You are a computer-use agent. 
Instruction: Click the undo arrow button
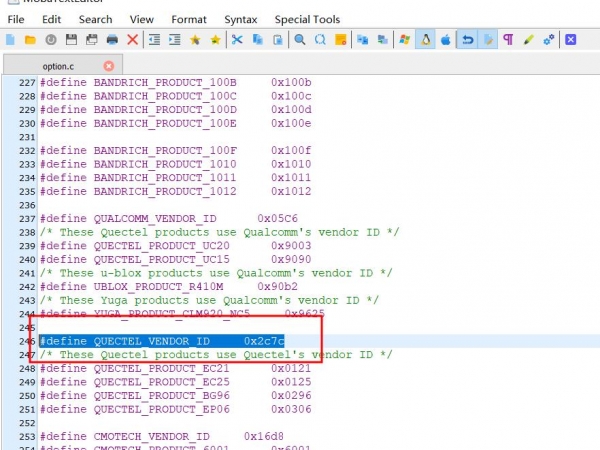pyautogui.click(x=467, y=40)
